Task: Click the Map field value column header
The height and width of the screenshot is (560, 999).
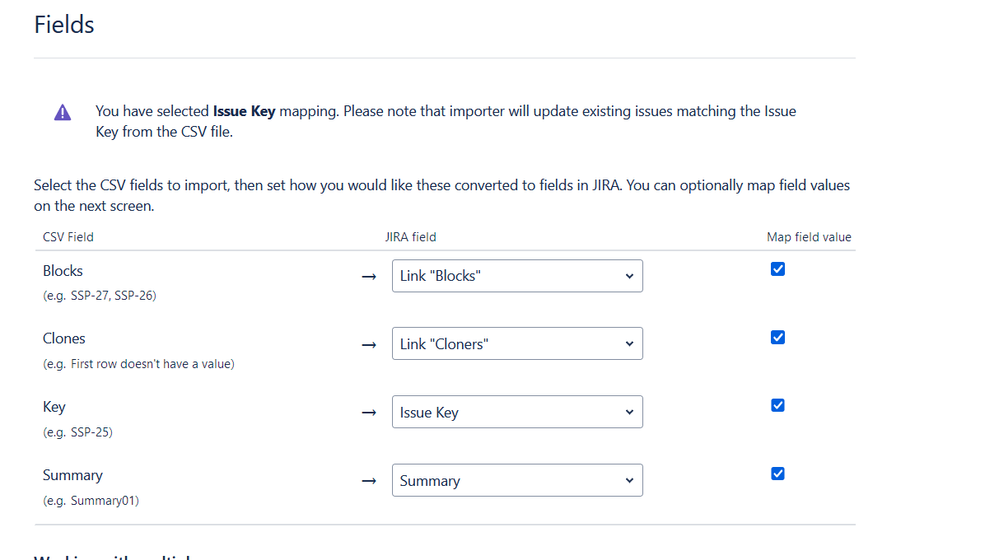Action: click(x=809, y=237)
